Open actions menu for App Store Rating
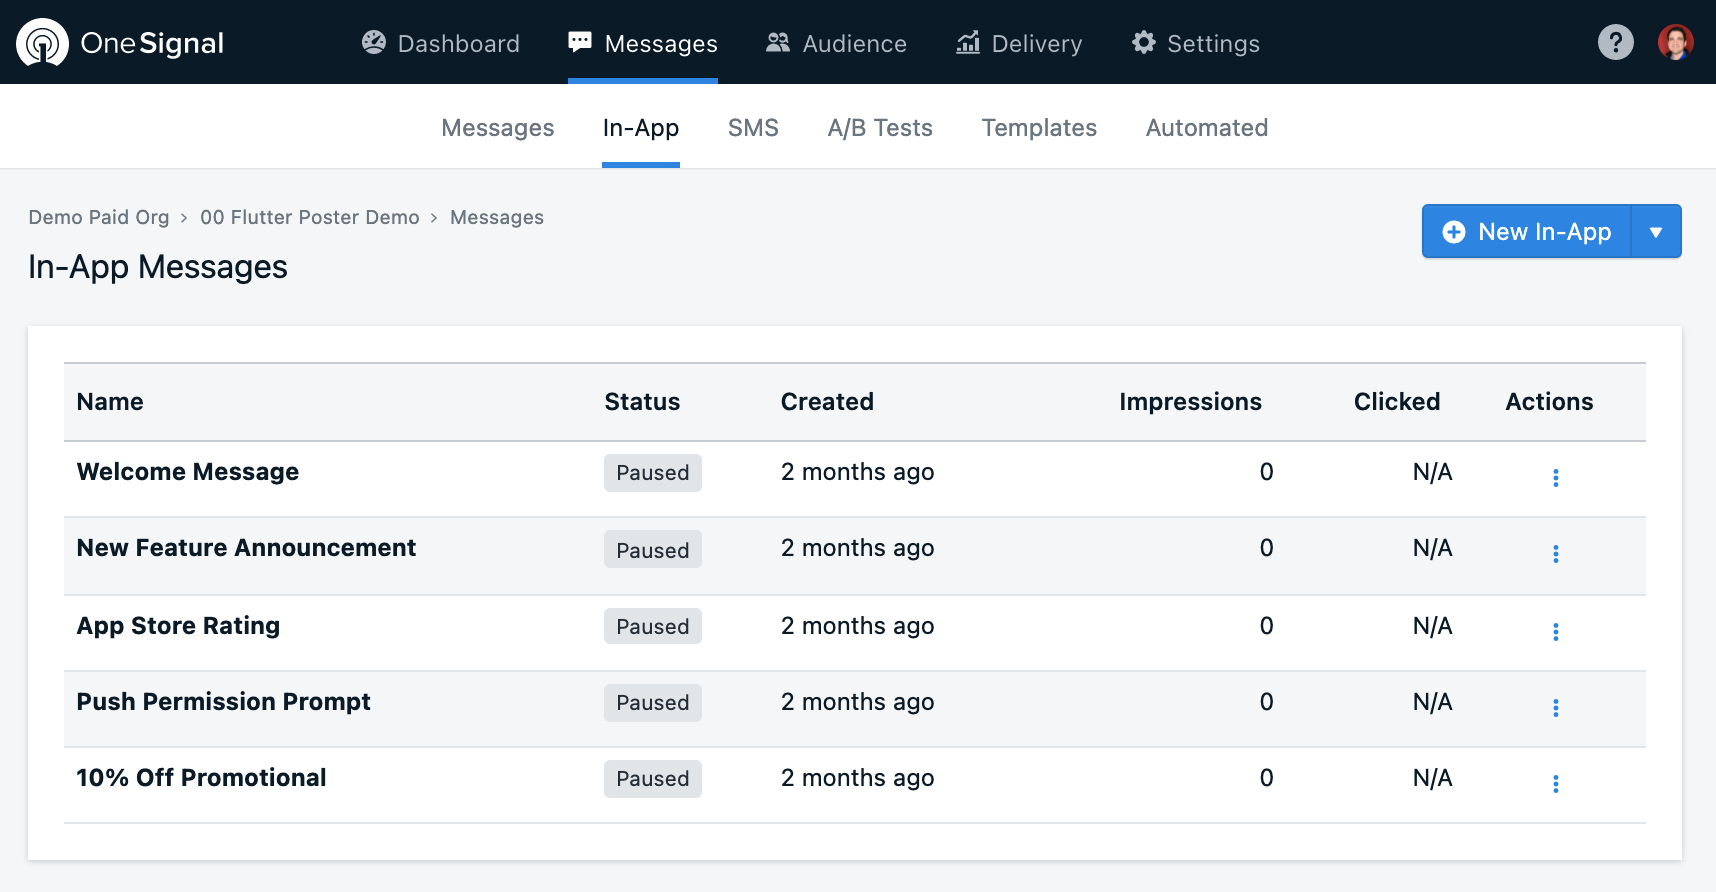The image size is (1716, 892). coord(1555,631)
